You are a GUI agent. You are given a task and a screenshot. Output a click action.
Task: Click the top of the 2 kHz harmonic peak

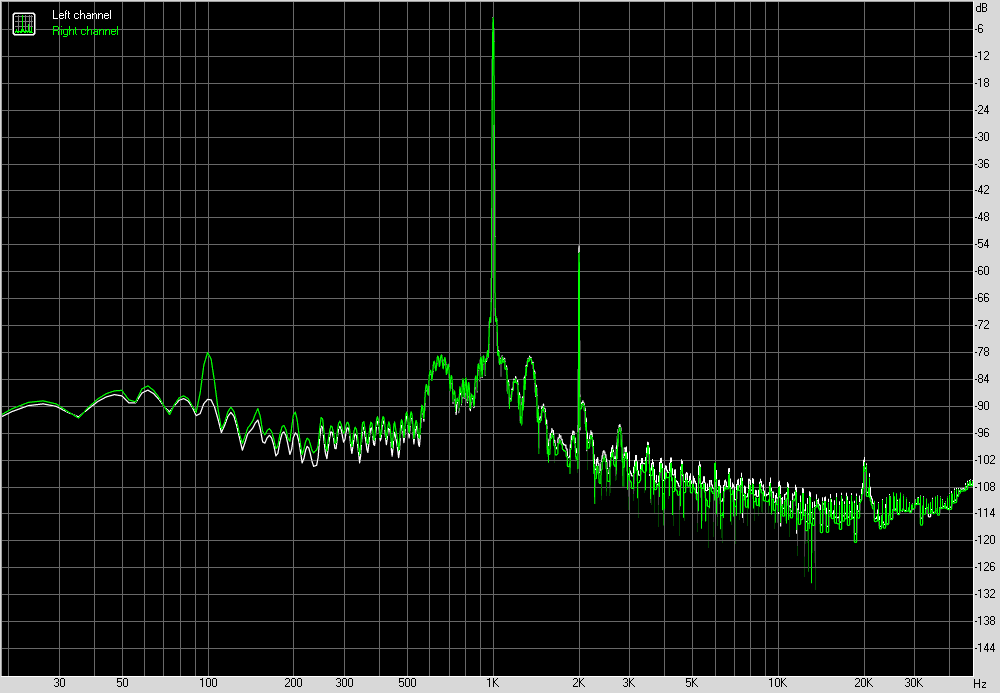[579, 246]
